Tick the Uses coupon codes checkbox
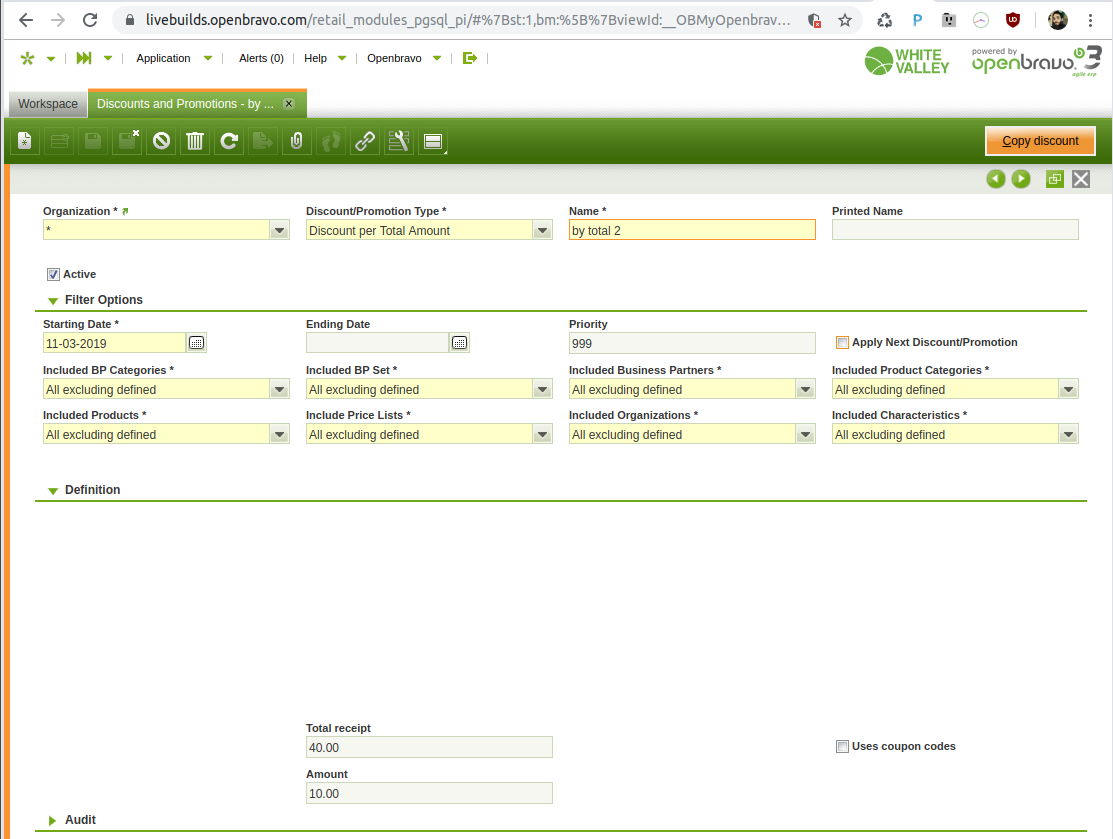This screenshot has height=839, width=1113. [x=842, y=747]
